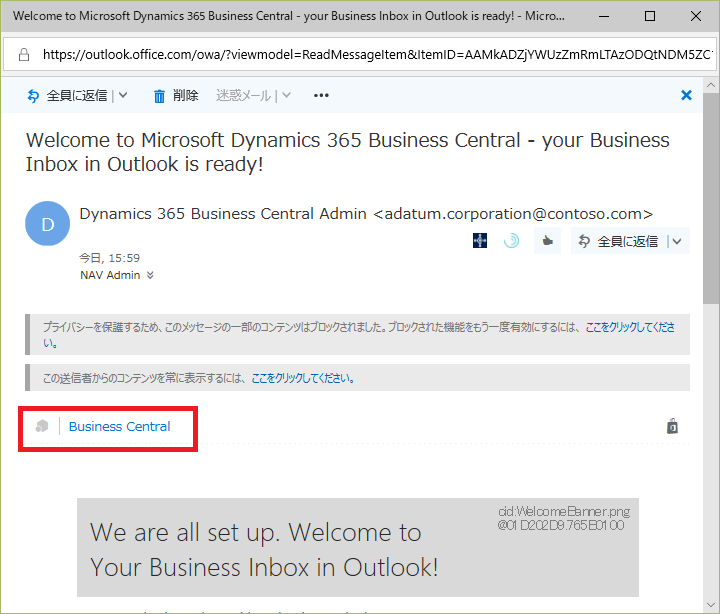This screenshot has width=720, height=614.
Task: Click the link to always show this sender's content
Action: [x=303, y=378]
